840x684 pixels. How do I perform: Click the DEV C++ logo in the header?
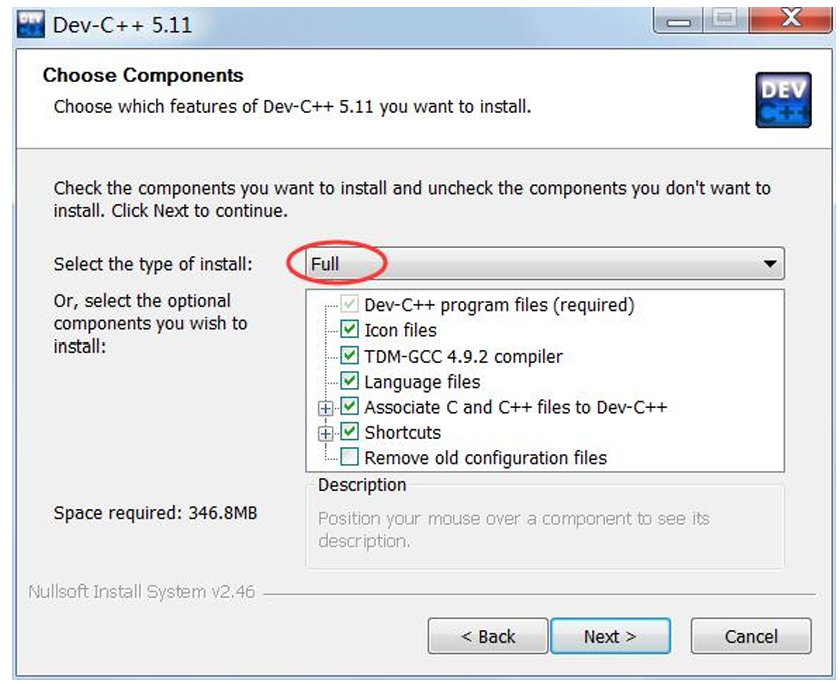pos(784,99)
